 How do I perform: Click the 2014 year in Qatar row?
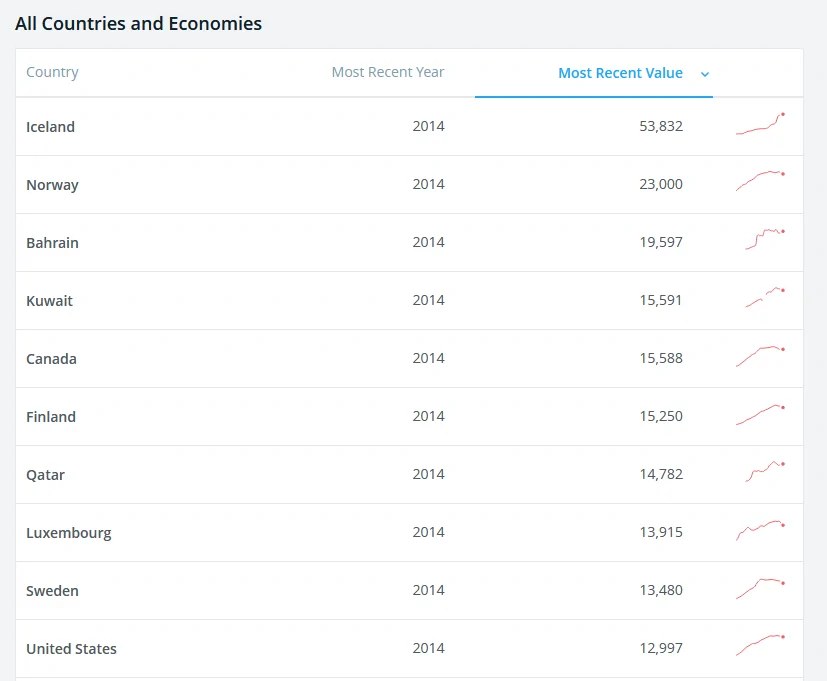[x=428, y=474]
